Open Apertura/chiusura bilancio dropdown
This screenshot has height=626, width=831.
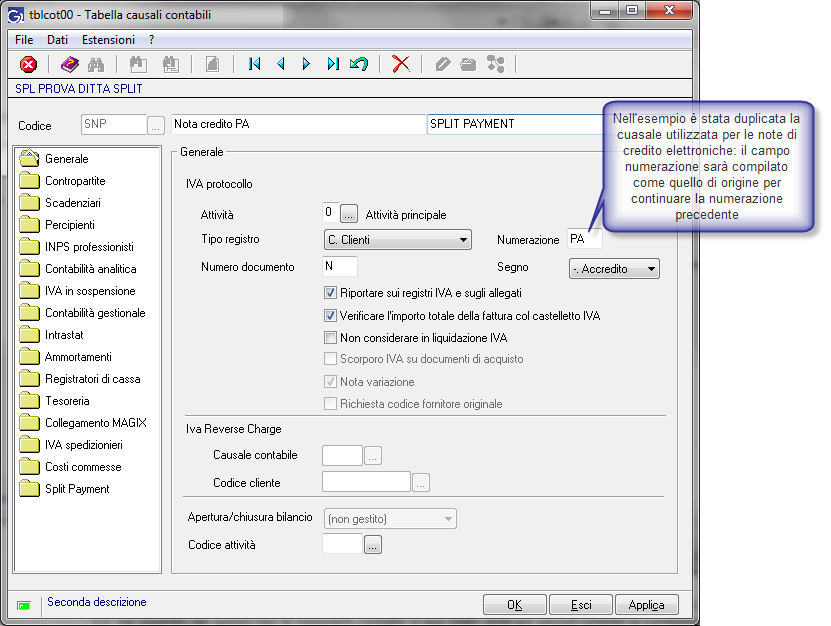pyautogui.click(x=390, y=518)
